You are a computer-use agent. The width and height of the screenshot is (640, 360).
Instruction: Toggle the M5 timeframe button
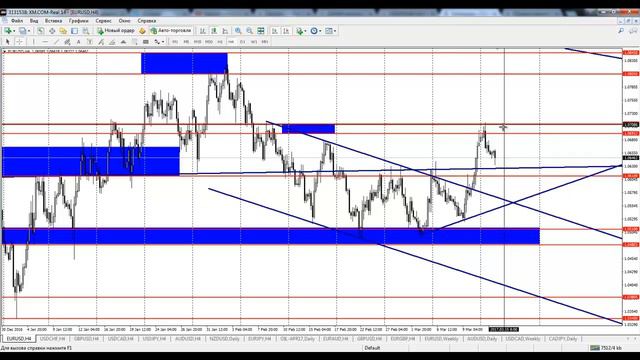(x=186, y=42)
